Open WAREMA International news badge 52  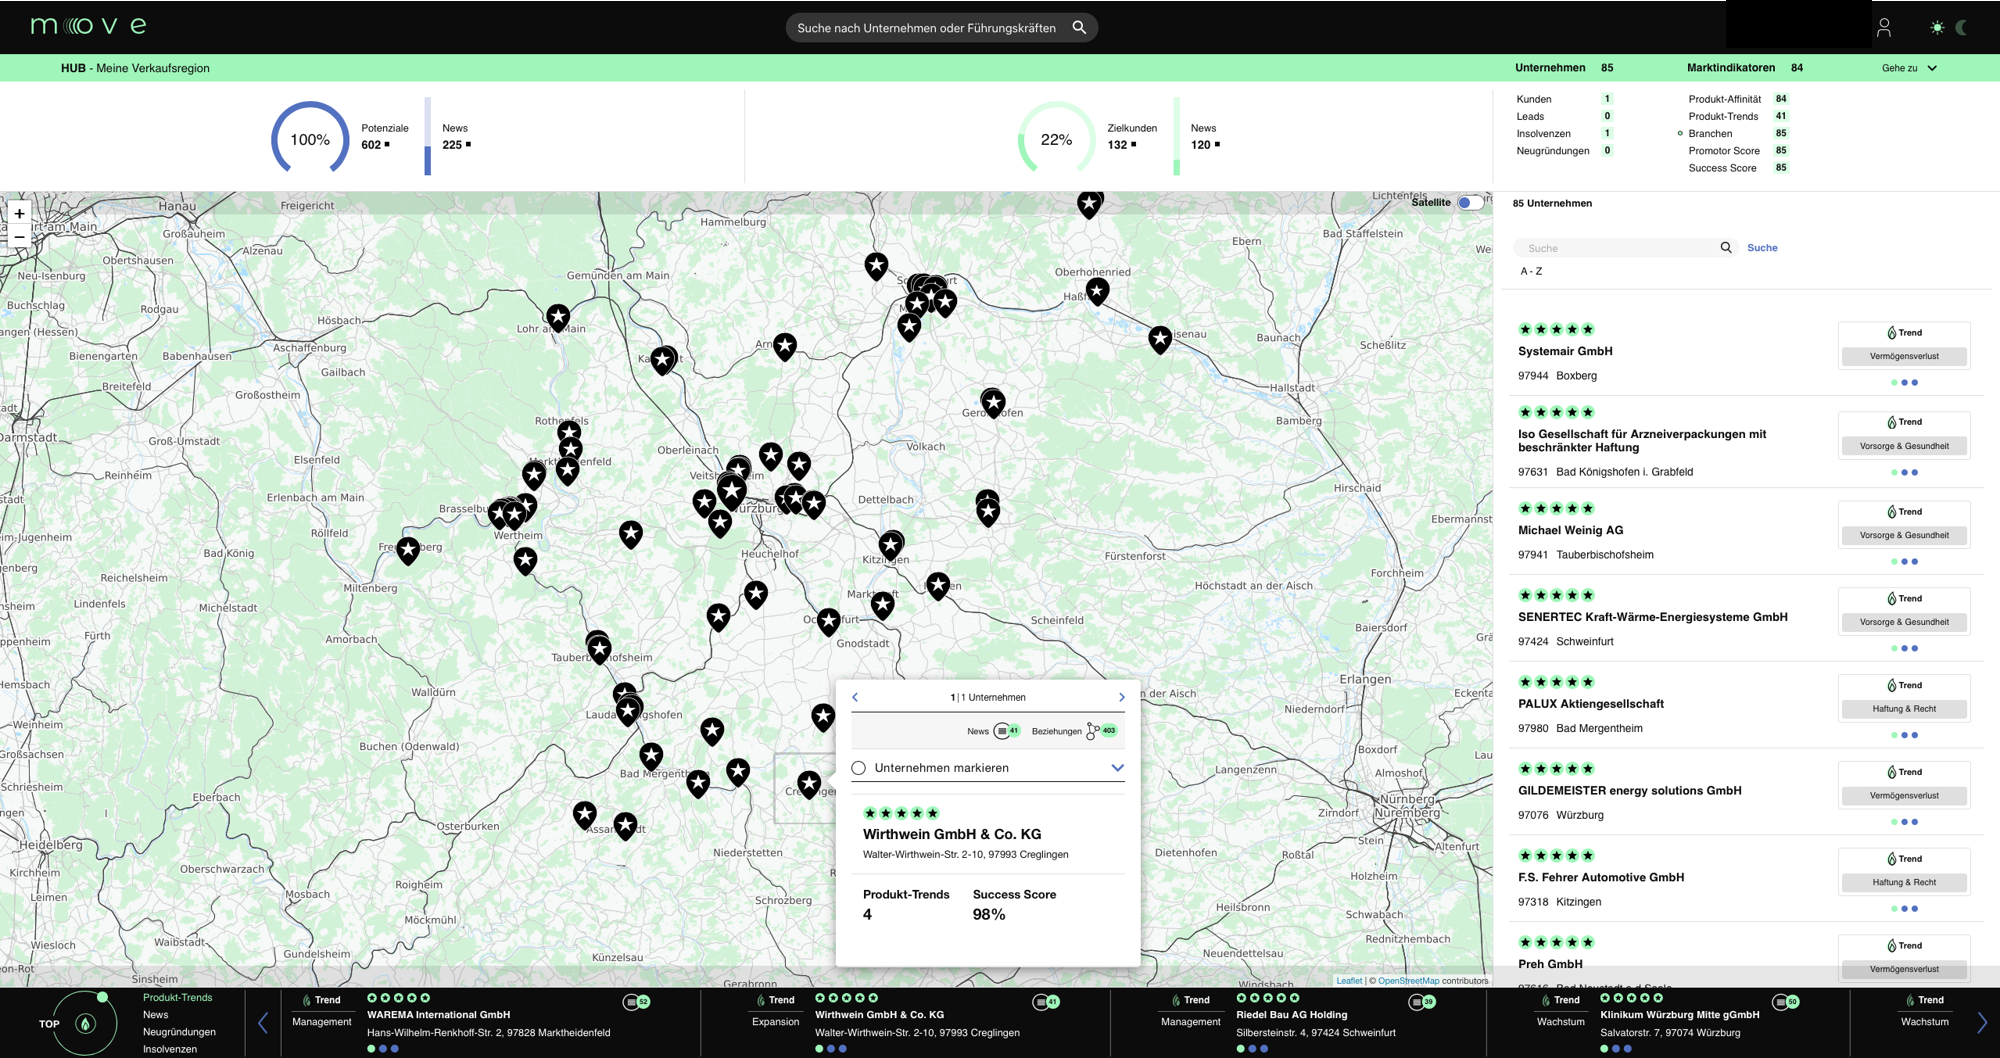click(636, 1001)
